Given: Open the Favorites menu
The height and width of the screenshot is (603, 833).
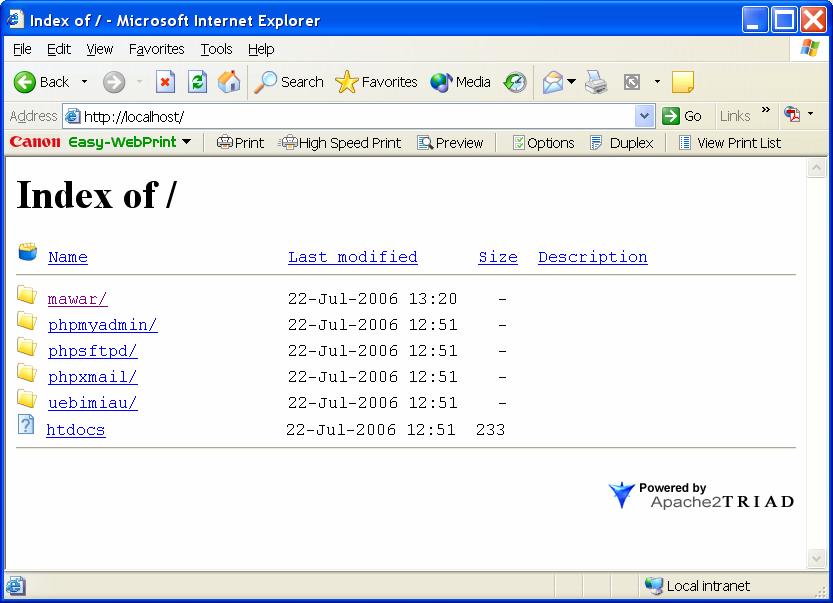Looking at the screenshot, I should click(156, 49).
